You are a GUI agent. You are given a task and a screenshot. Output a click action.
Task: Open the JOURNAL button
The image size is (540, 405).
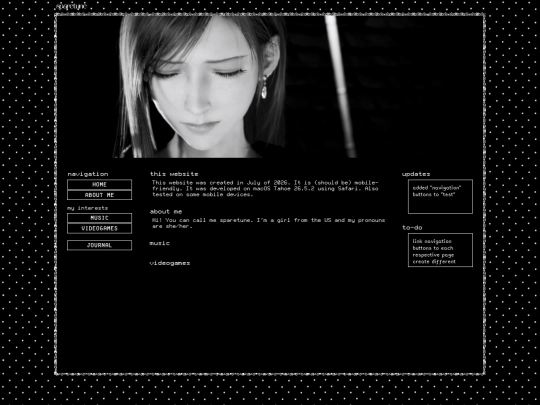[99, 245]
